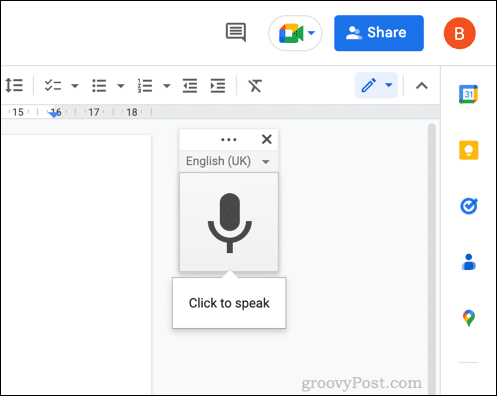Screen dimensions: 497x396
Task: Expand the checklist options arrow
Action: point(75,86)
